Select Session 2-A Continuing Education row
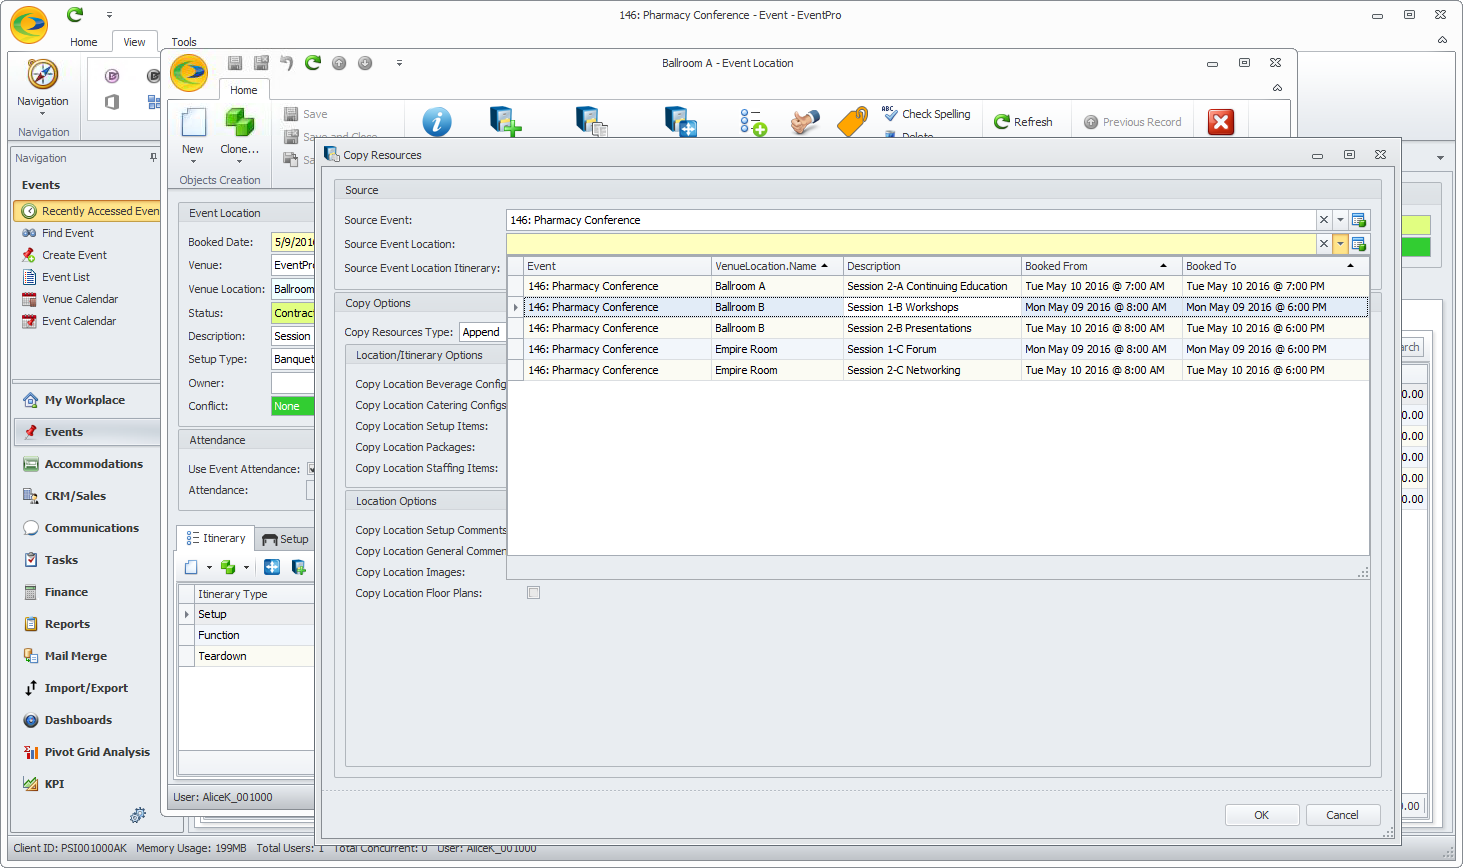 pyautogui.click(x=938, y=286)
